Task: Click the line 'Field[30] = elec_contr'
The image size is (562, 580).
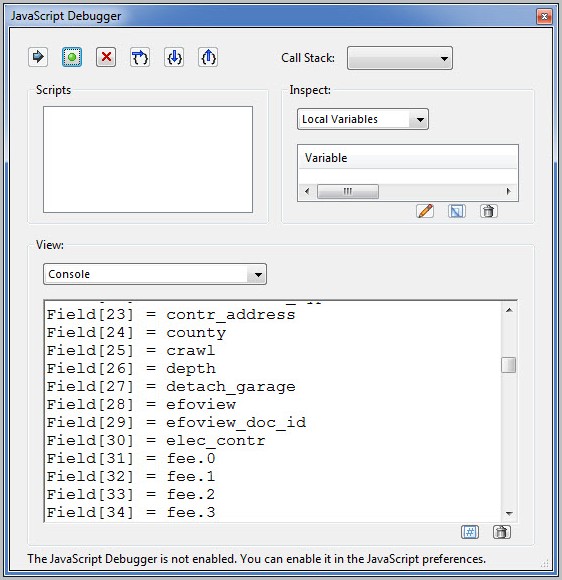Action: [156, 441]
